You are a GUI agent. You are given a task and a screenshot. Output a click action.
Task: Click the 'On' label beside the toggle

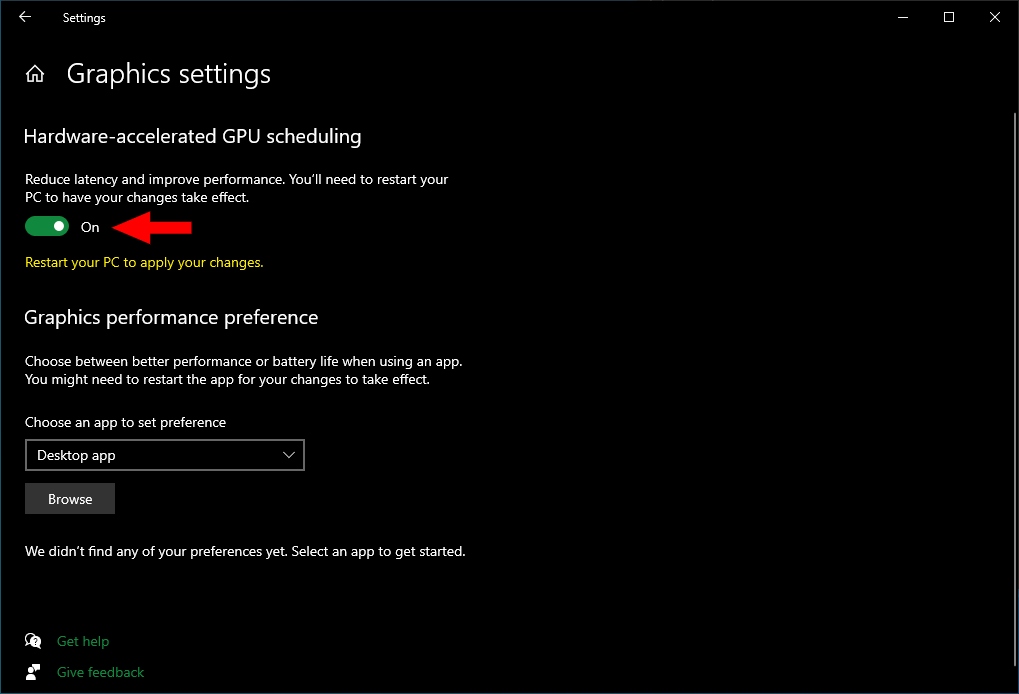(x=90, y=227)
